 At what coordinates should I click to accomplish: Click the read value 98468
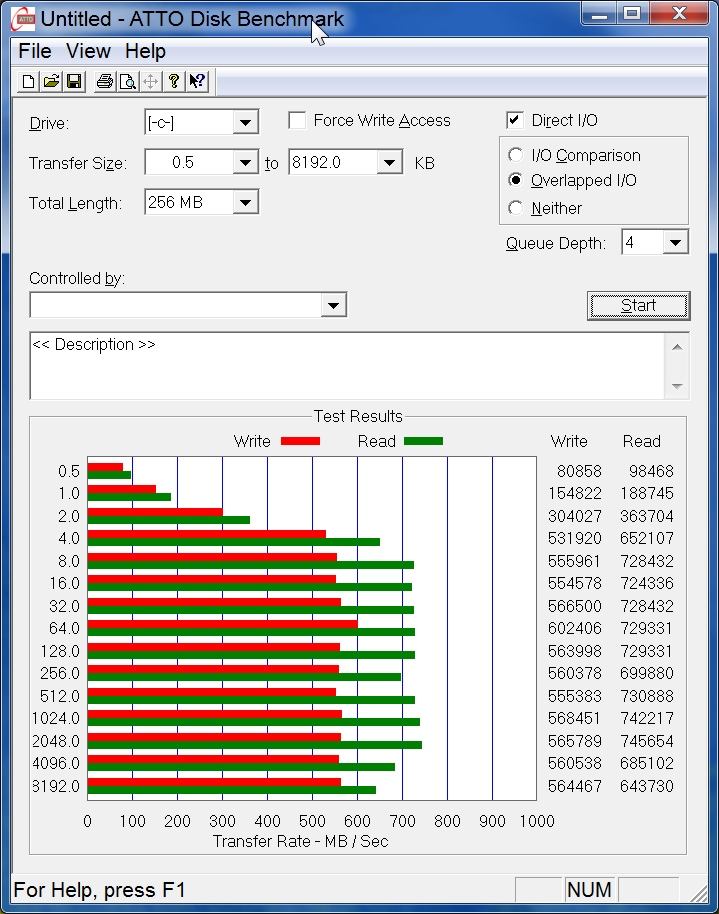point(651,471)
